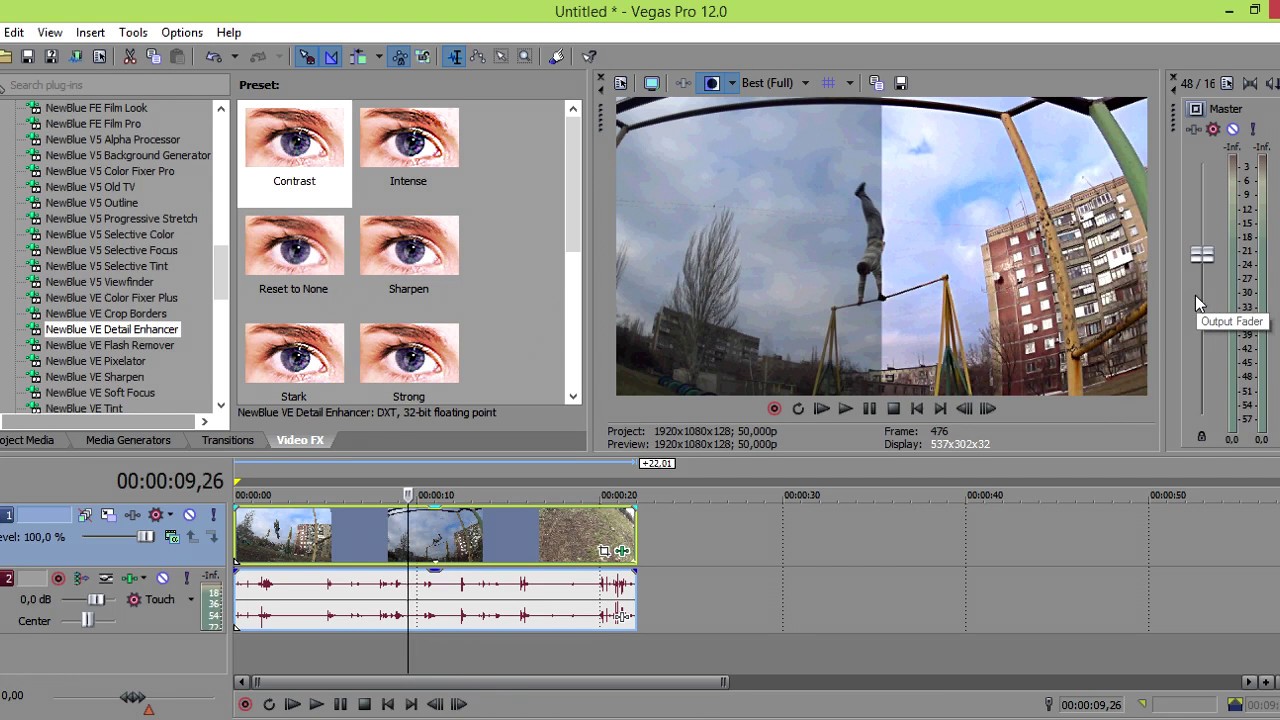1280x720 pixels.
Task: Open track 1 automation settings dropdown
Action: pos(170,515)
